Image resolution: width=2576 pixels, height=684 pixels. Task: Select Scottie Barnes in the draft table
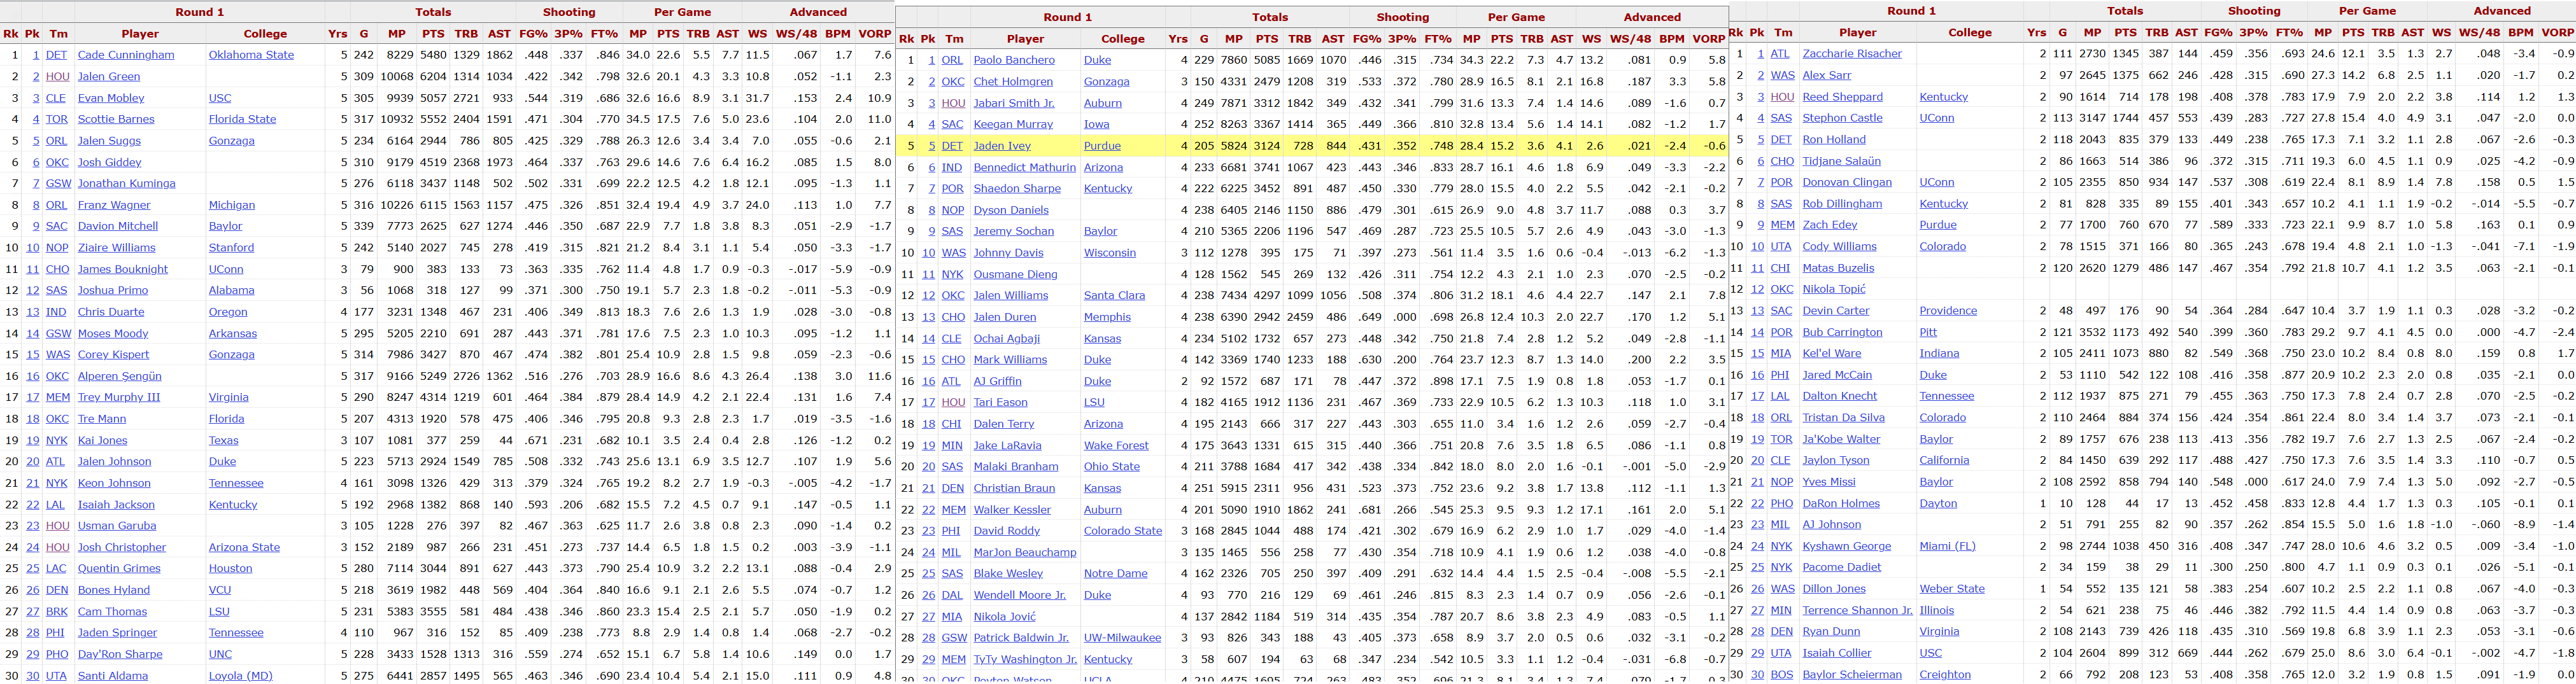pos(116,119)
